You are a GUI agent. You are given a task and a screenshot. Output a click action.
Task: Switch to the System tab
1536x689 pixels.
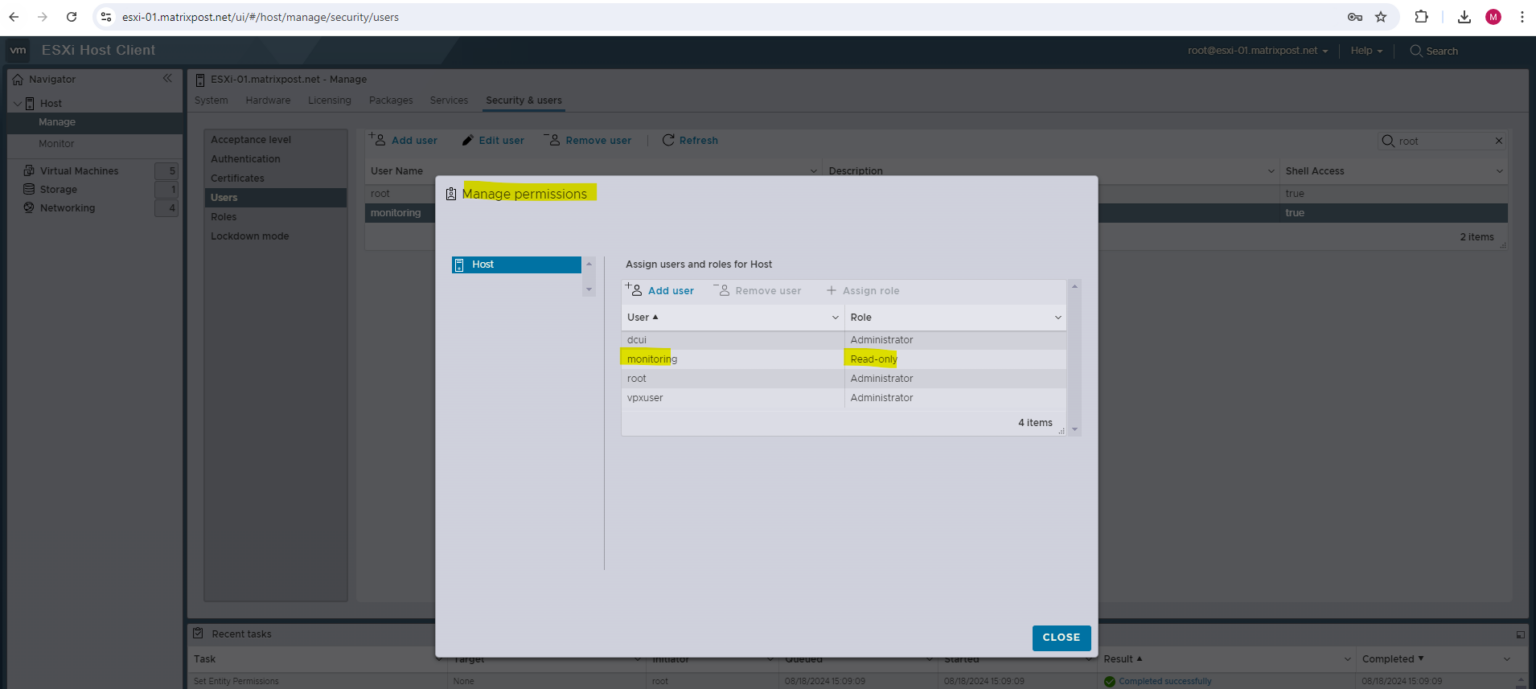[211, 100]
